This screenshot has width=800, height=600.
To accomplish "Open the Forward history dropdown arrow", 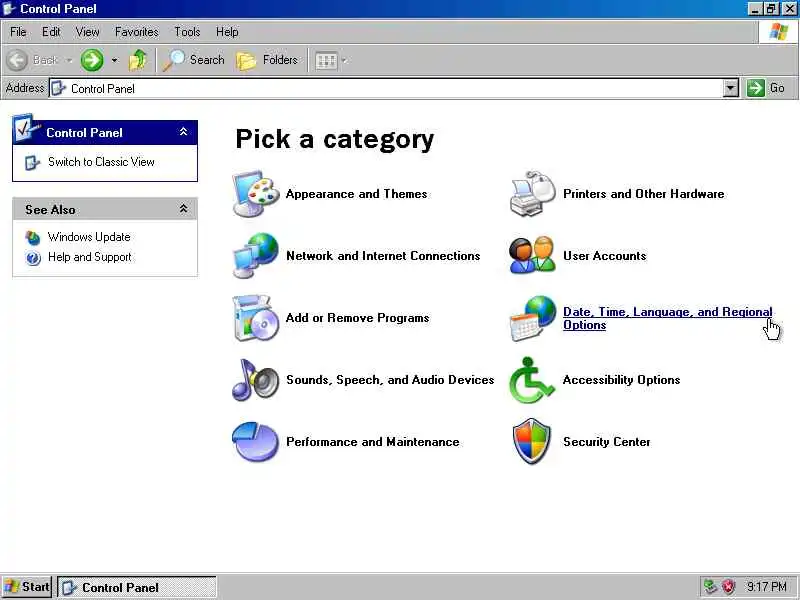I will click(114, 61).
